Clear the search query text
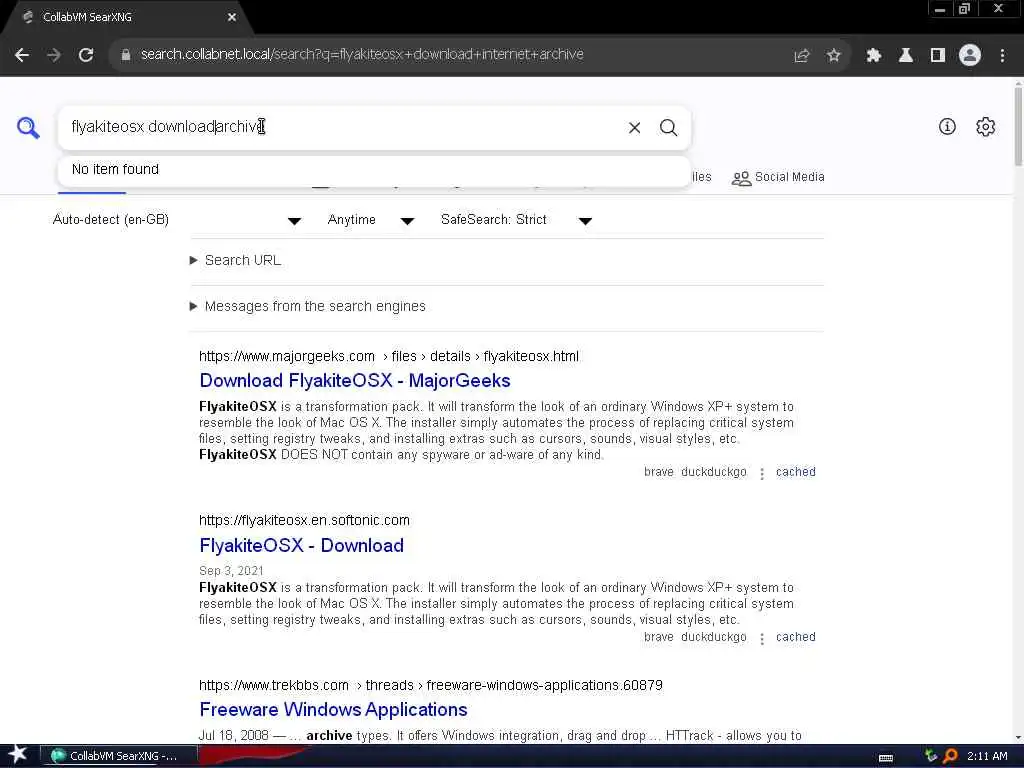 tap(634, 127)
